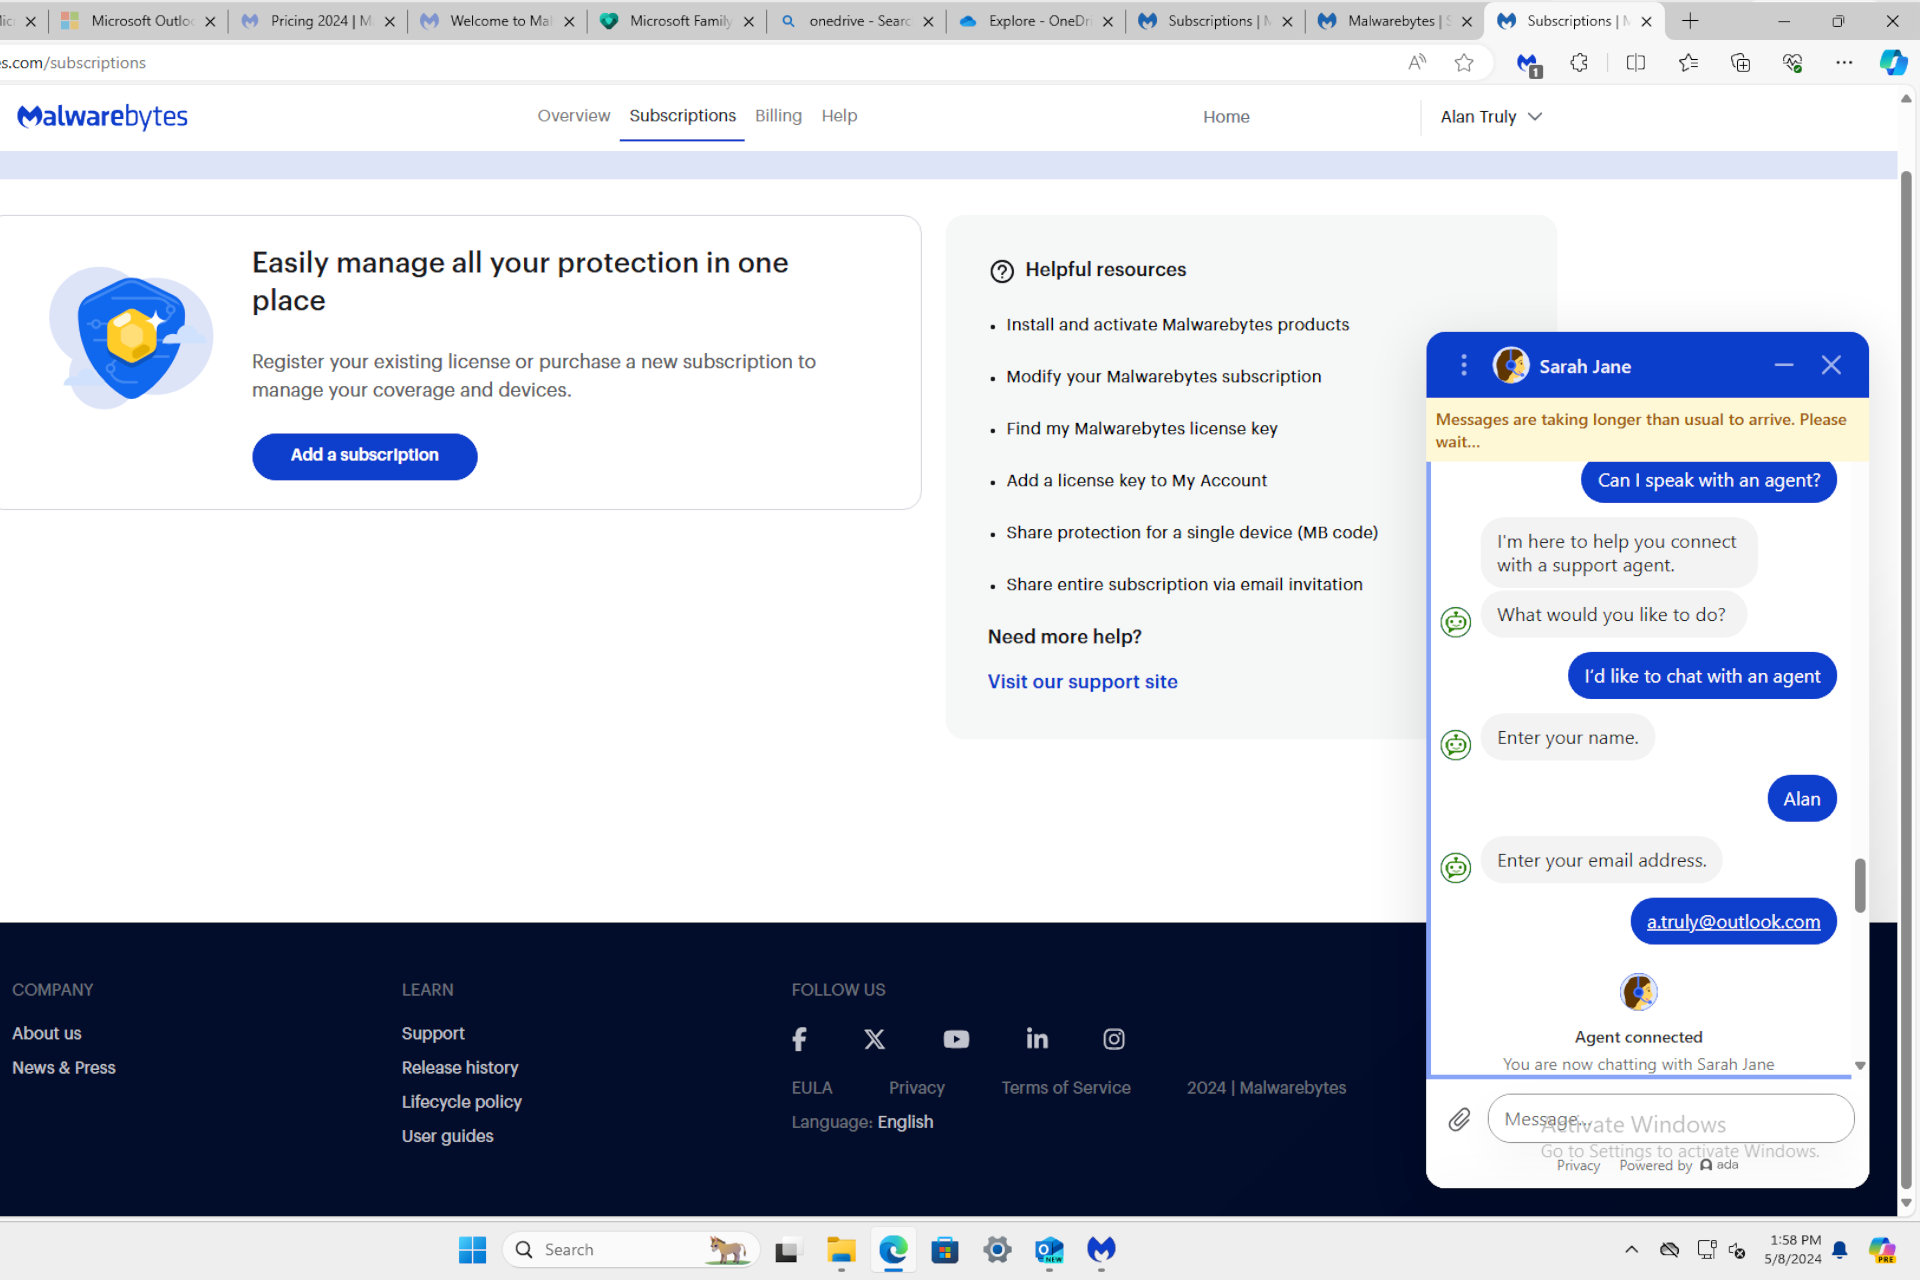Viewport: 1920px width, 1280px height.
Task: Click the agent avatar icon in chat window
Action: tap(1639, 991)
